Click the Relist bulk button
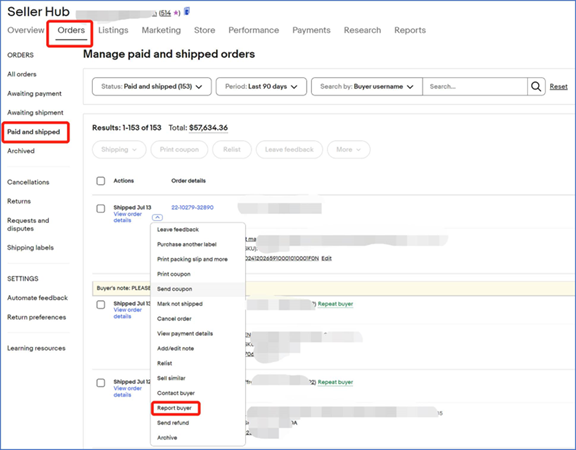 [232, 150]
